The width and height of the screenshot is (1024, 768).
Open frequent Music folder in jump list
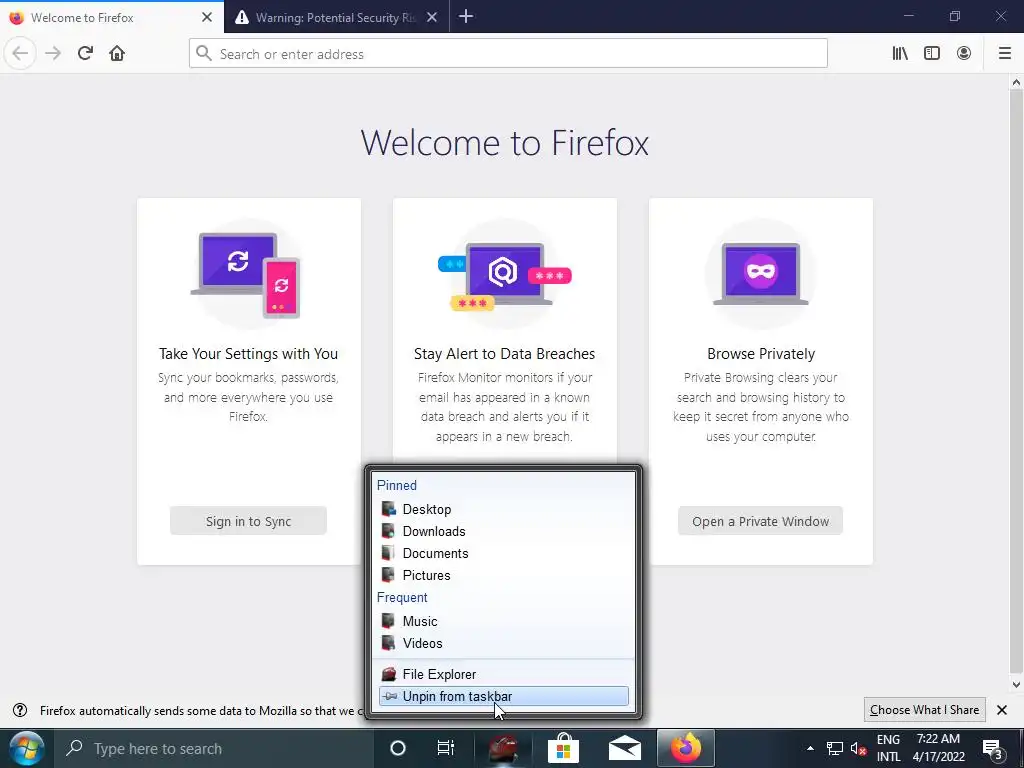503,622
